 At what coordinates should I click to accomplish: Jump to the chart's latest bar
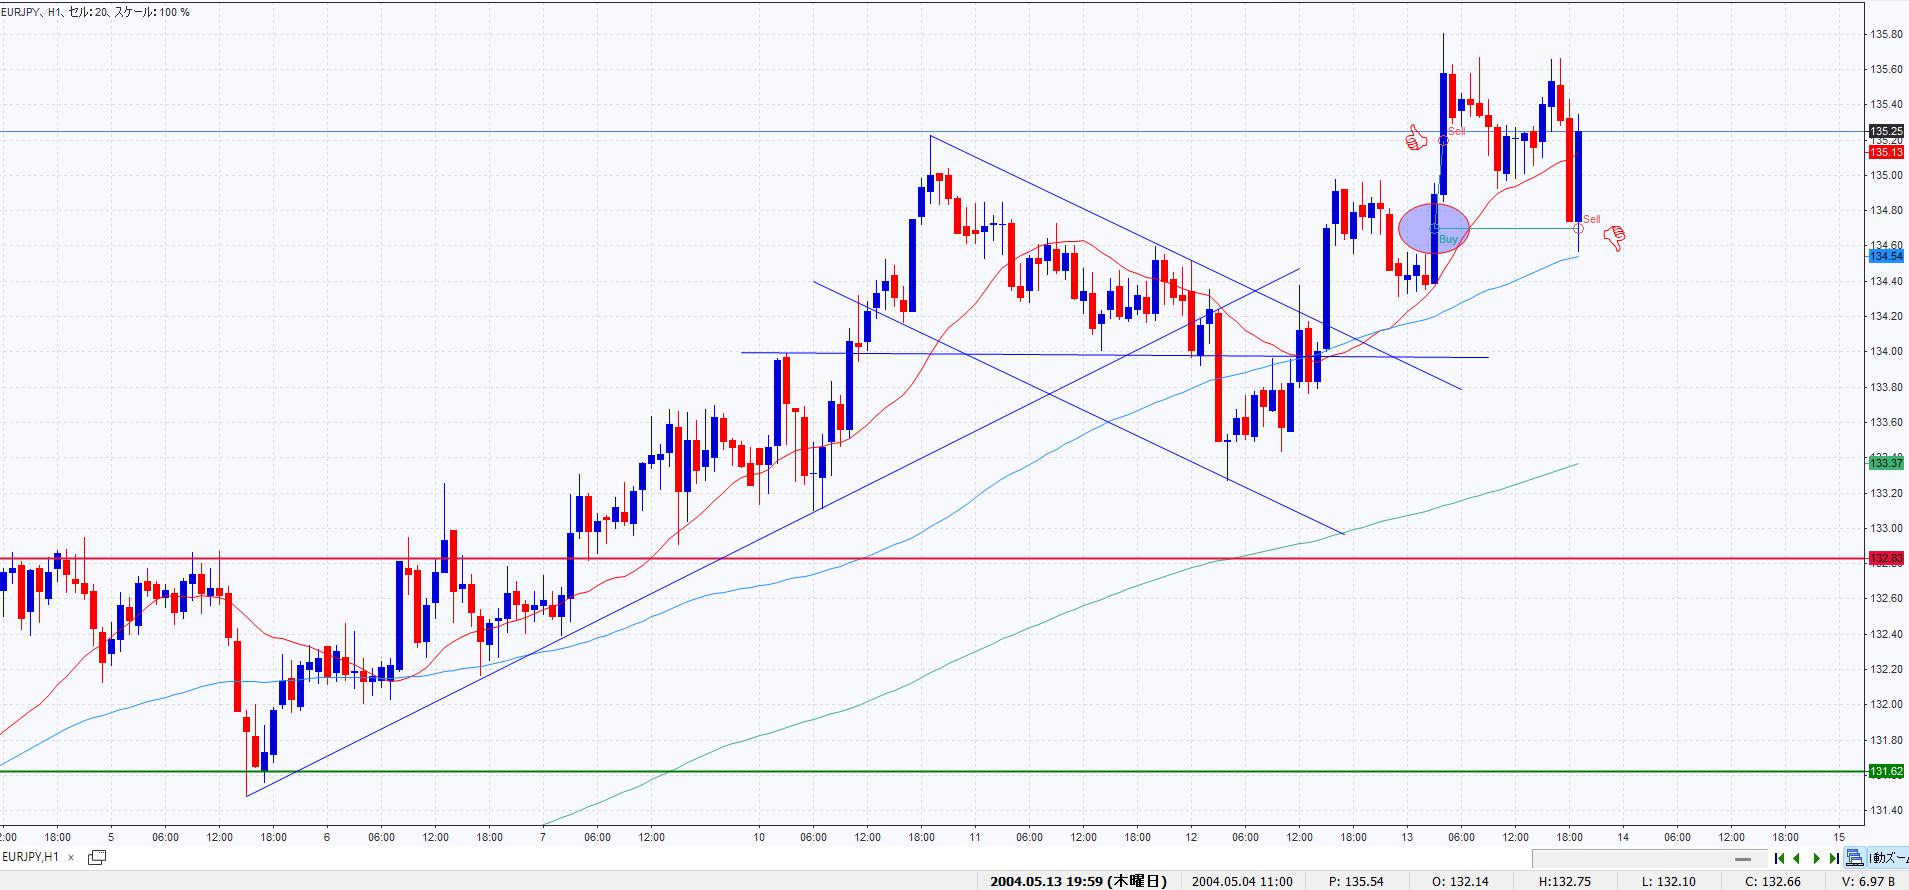point(1834,858)
